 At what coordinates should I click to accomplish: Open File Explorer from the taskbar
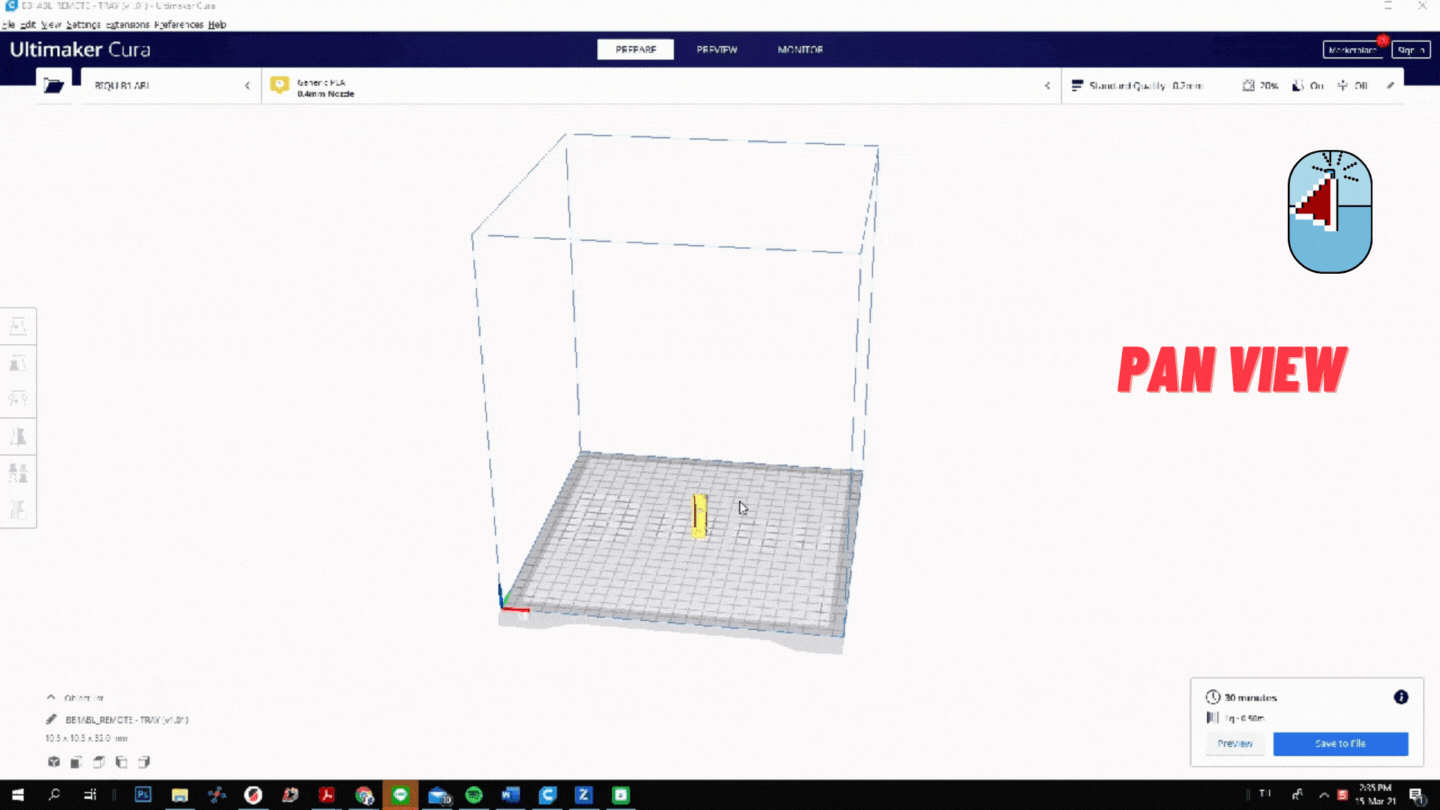(x=180, y=795)
